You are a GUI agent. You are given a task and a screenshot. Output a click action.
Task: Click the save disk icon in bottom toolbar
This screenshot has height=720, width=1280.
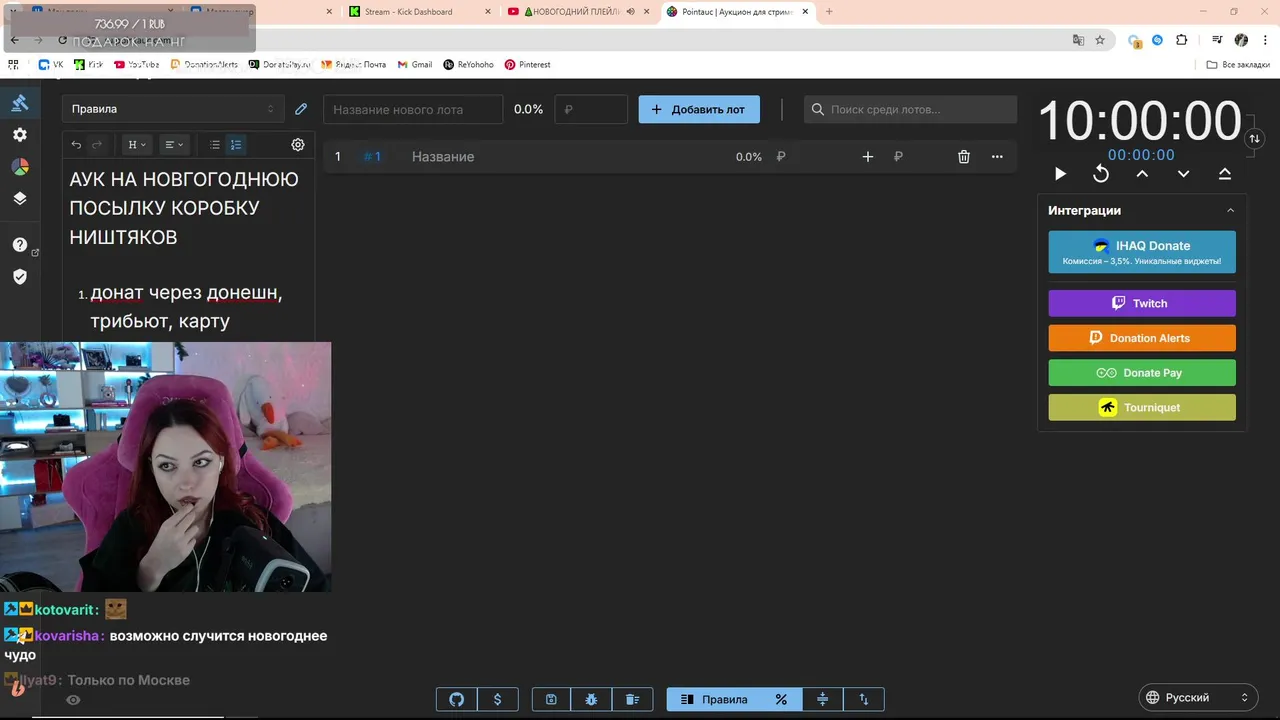[x=551, y=699]
